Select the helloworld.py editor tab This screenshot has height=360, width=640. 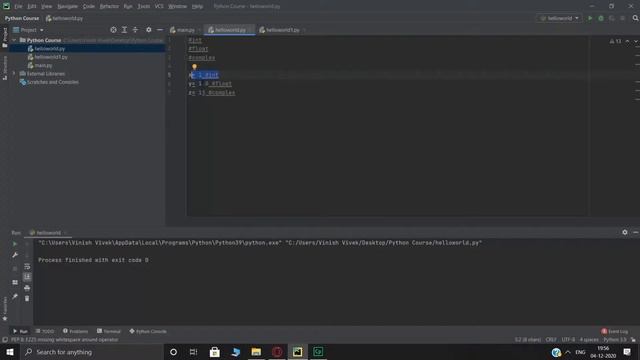[230, 30]
